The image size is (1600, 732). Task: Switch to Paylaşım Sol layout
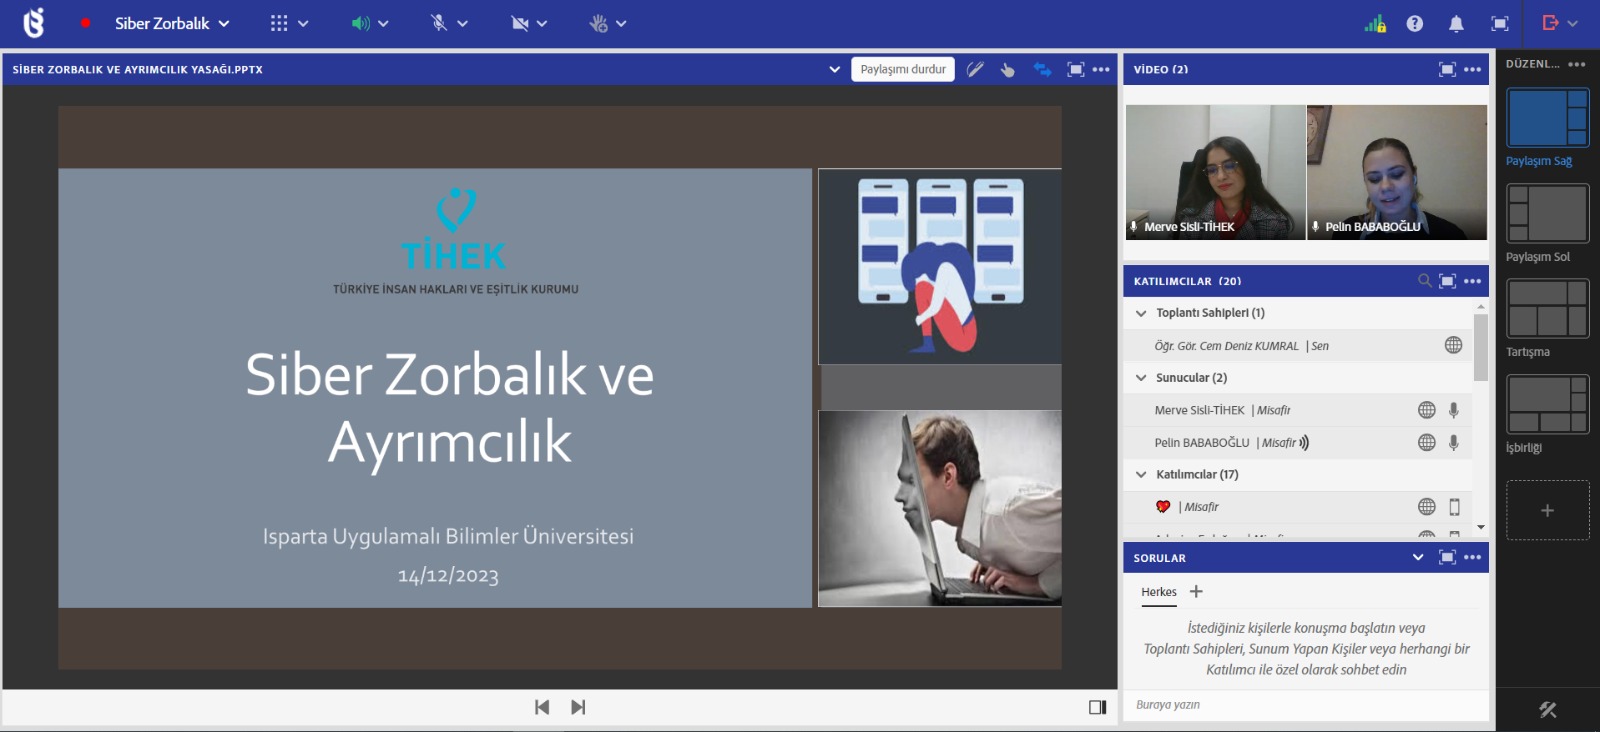[x=1547, y=213]
